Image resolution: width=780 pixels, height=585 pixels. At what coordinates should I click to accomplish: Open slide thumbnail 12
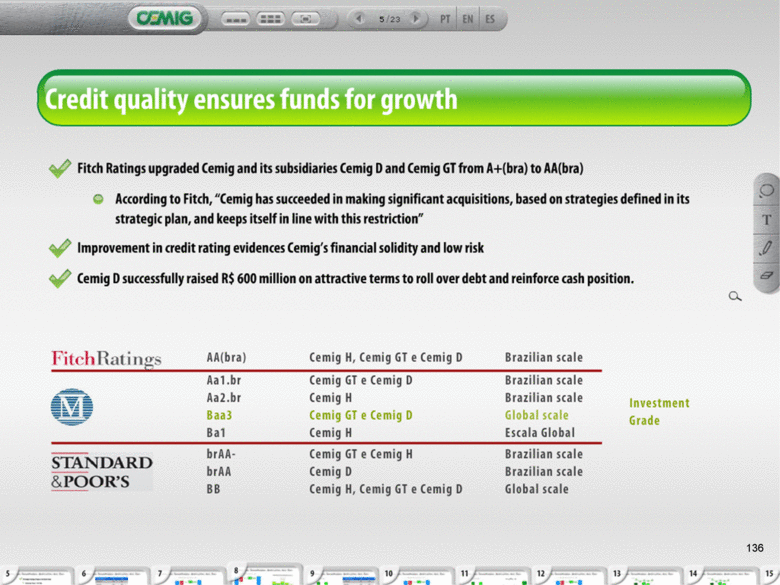point(570,576)
